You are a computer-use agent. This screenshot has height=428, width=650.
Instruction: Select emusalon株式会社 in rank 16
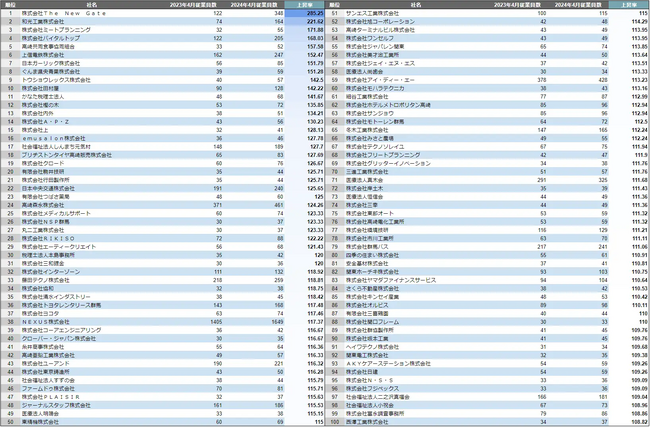[53, 138]
